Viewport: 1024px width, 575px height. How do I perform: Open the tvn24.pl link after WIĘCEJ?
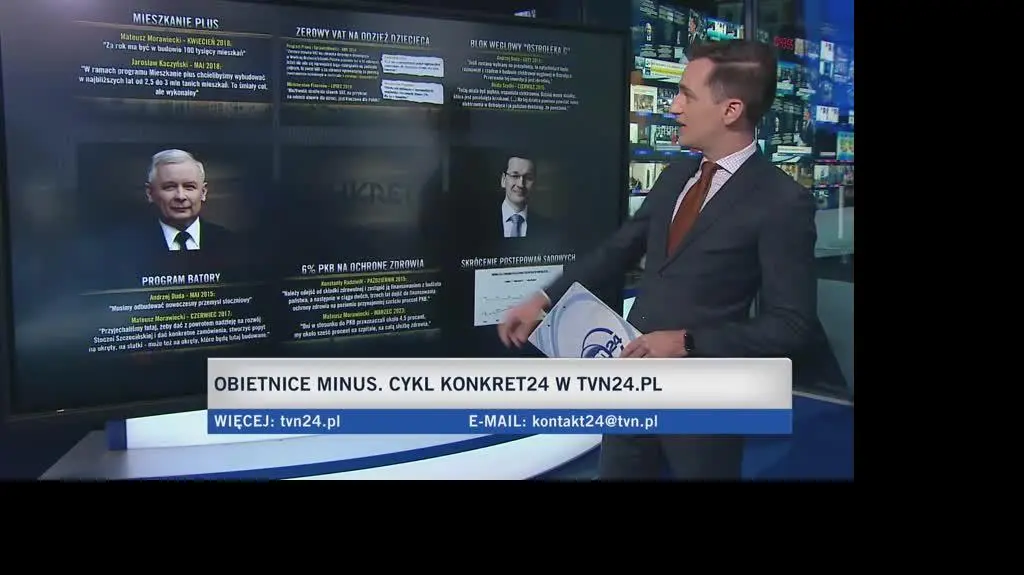tap(310, 421)
